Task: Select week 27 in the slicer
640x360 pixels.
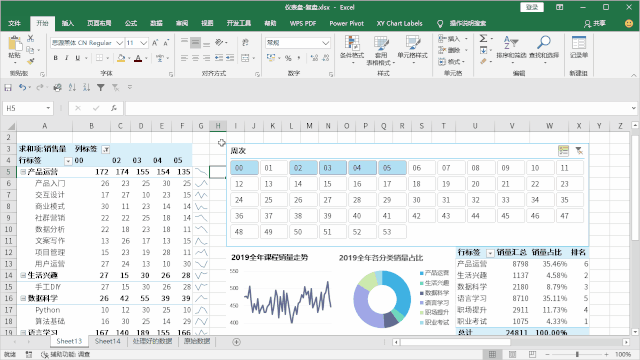Action: coord(333,200)
